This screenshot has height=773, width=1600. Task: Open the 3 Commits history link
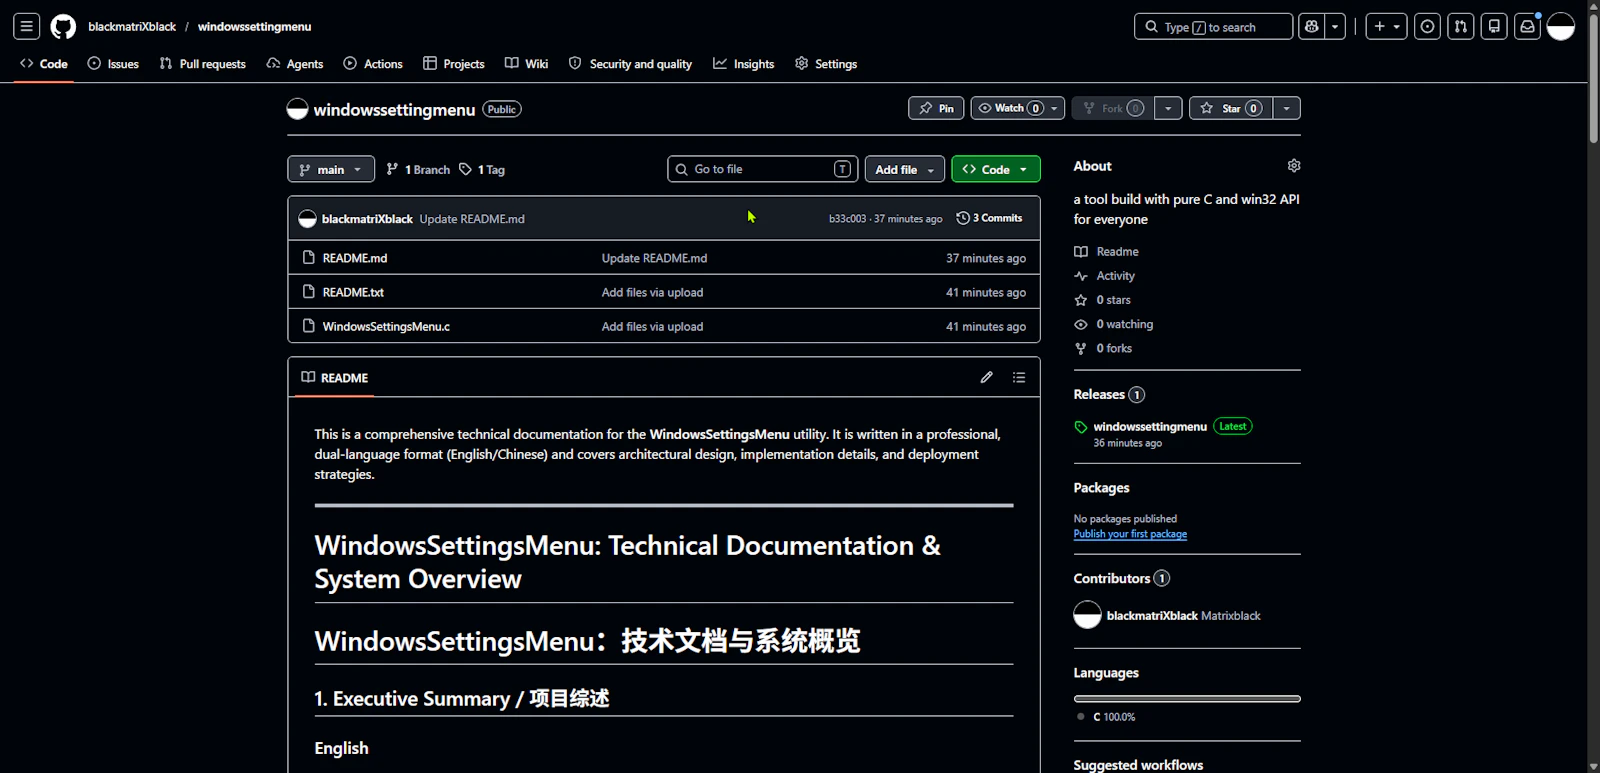tap(989, 218)
